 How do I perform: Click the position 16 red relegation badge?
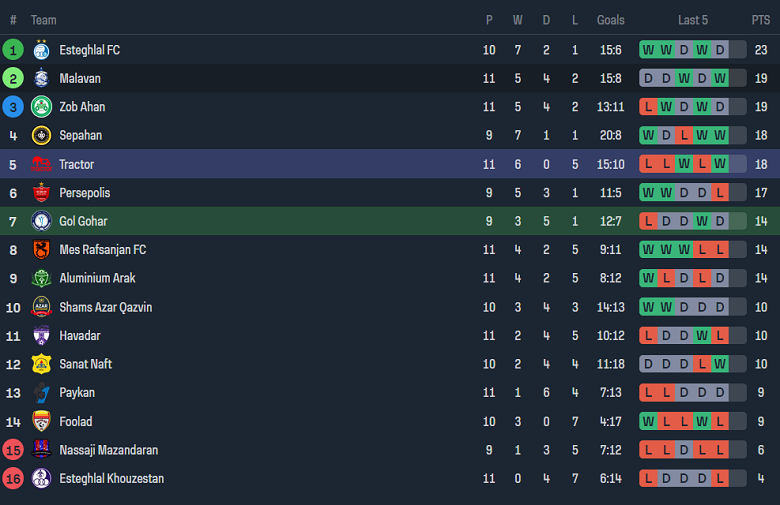13,478
